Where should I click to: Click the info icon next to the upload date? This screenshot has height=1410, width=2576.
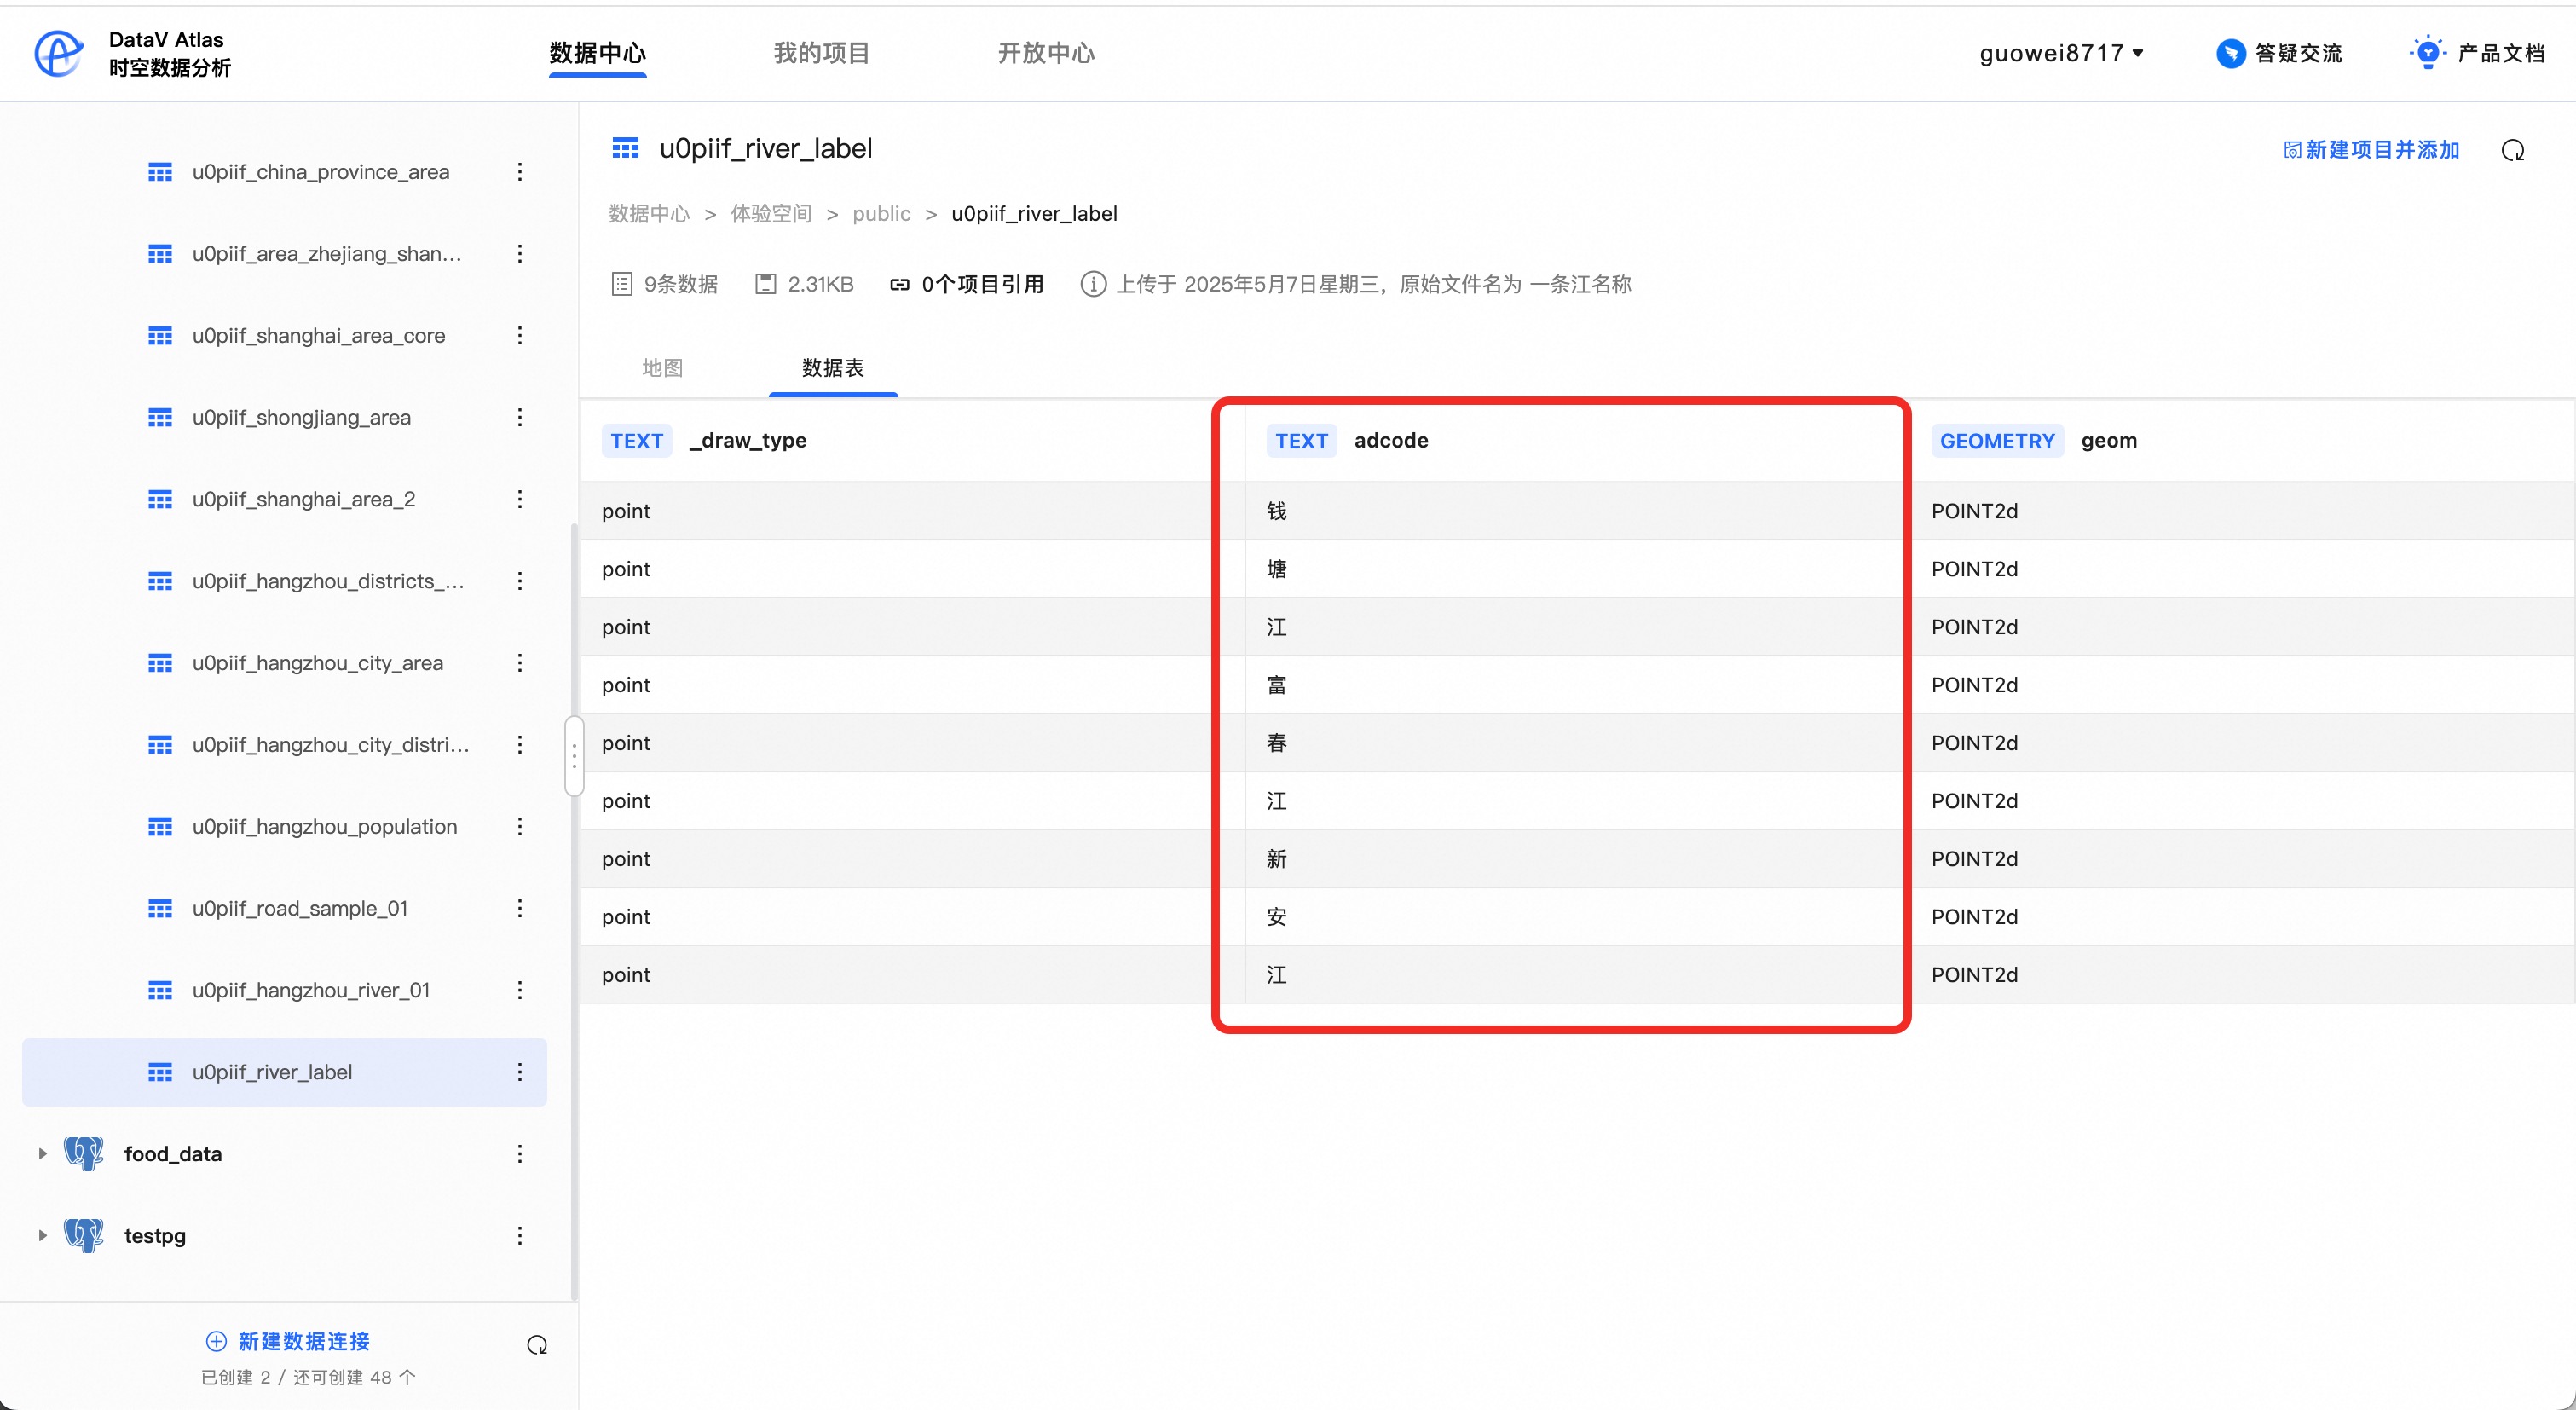(x=1093, y=284)
